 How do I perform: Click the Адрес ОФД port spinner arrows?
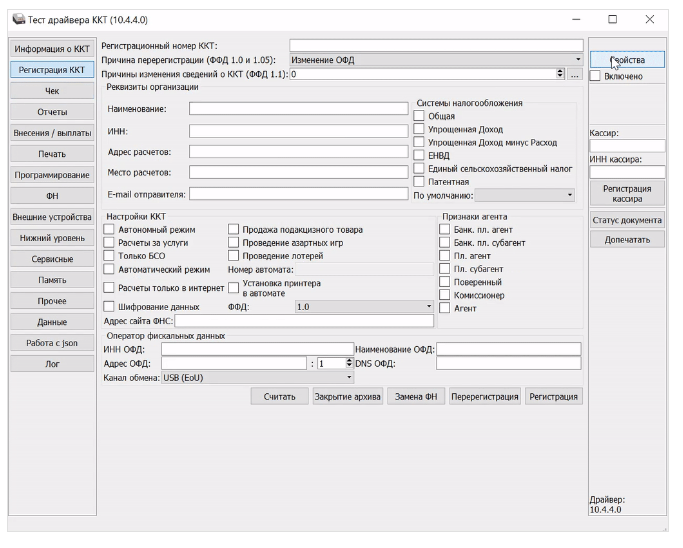348,363
